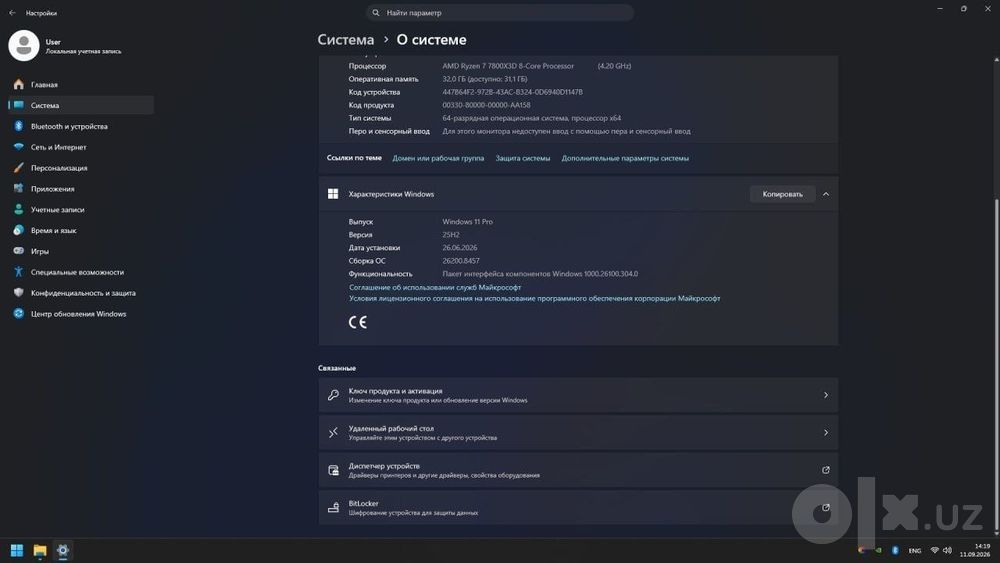Screen dimensions: 1000x563
Task: Open Приложения settings section
Action: (x=81, y=189)
